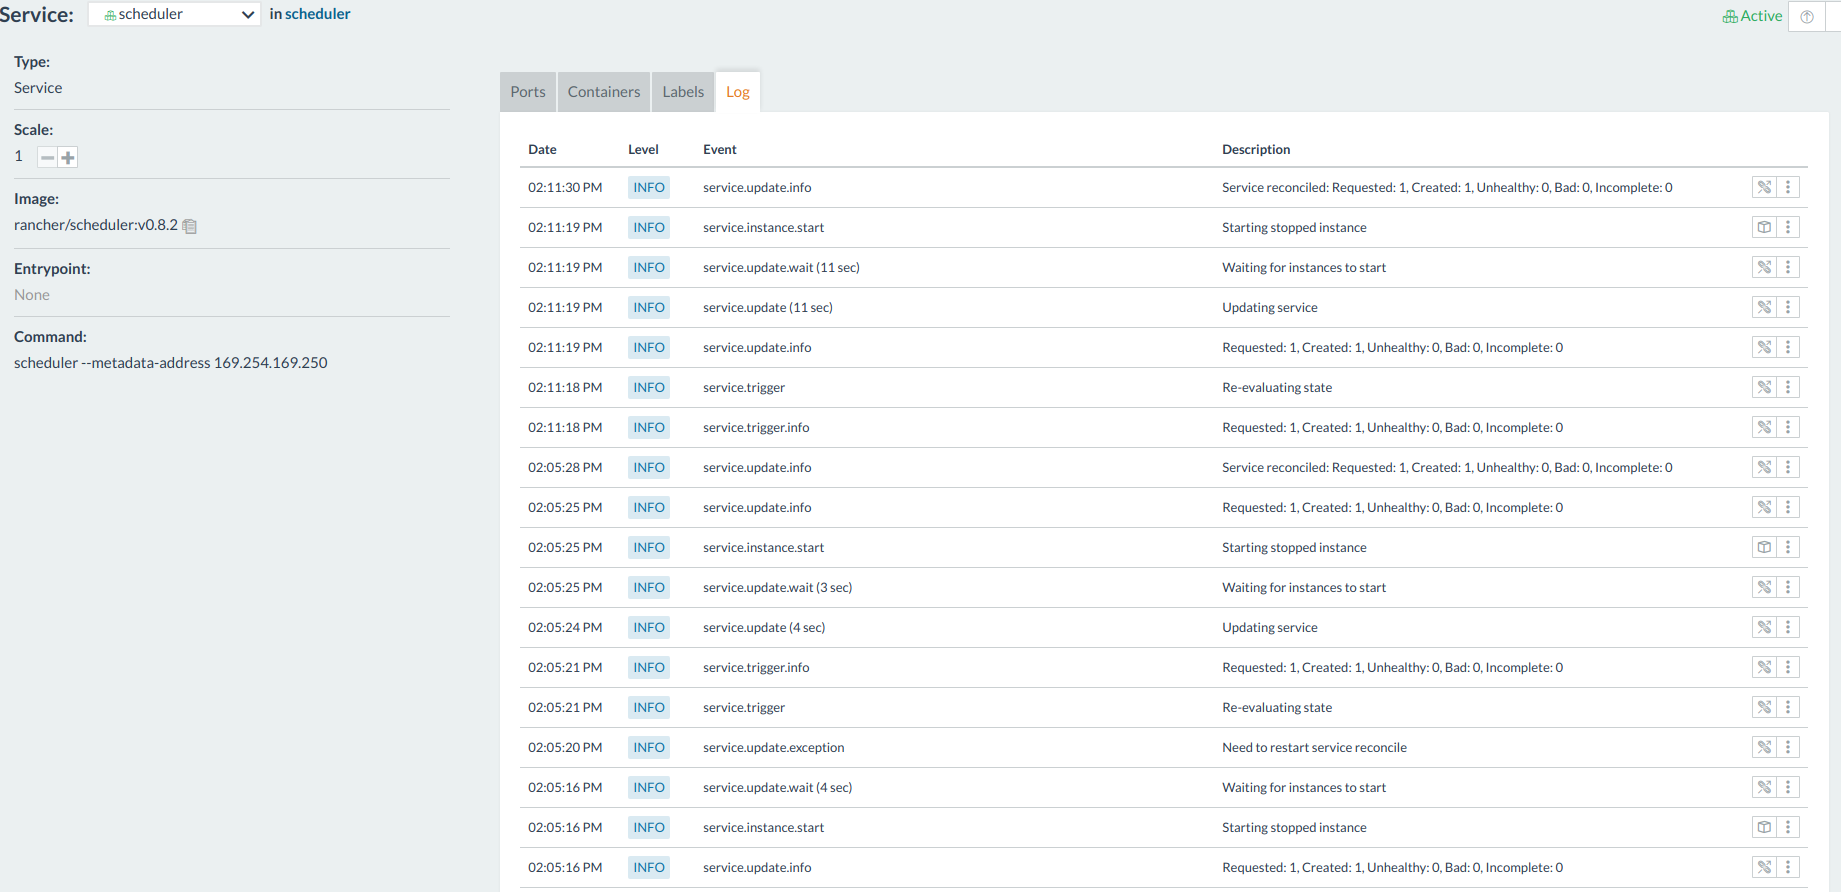
Task: Click link icon on service.update.wait (3 sec) row
Action: [1764, 587]
